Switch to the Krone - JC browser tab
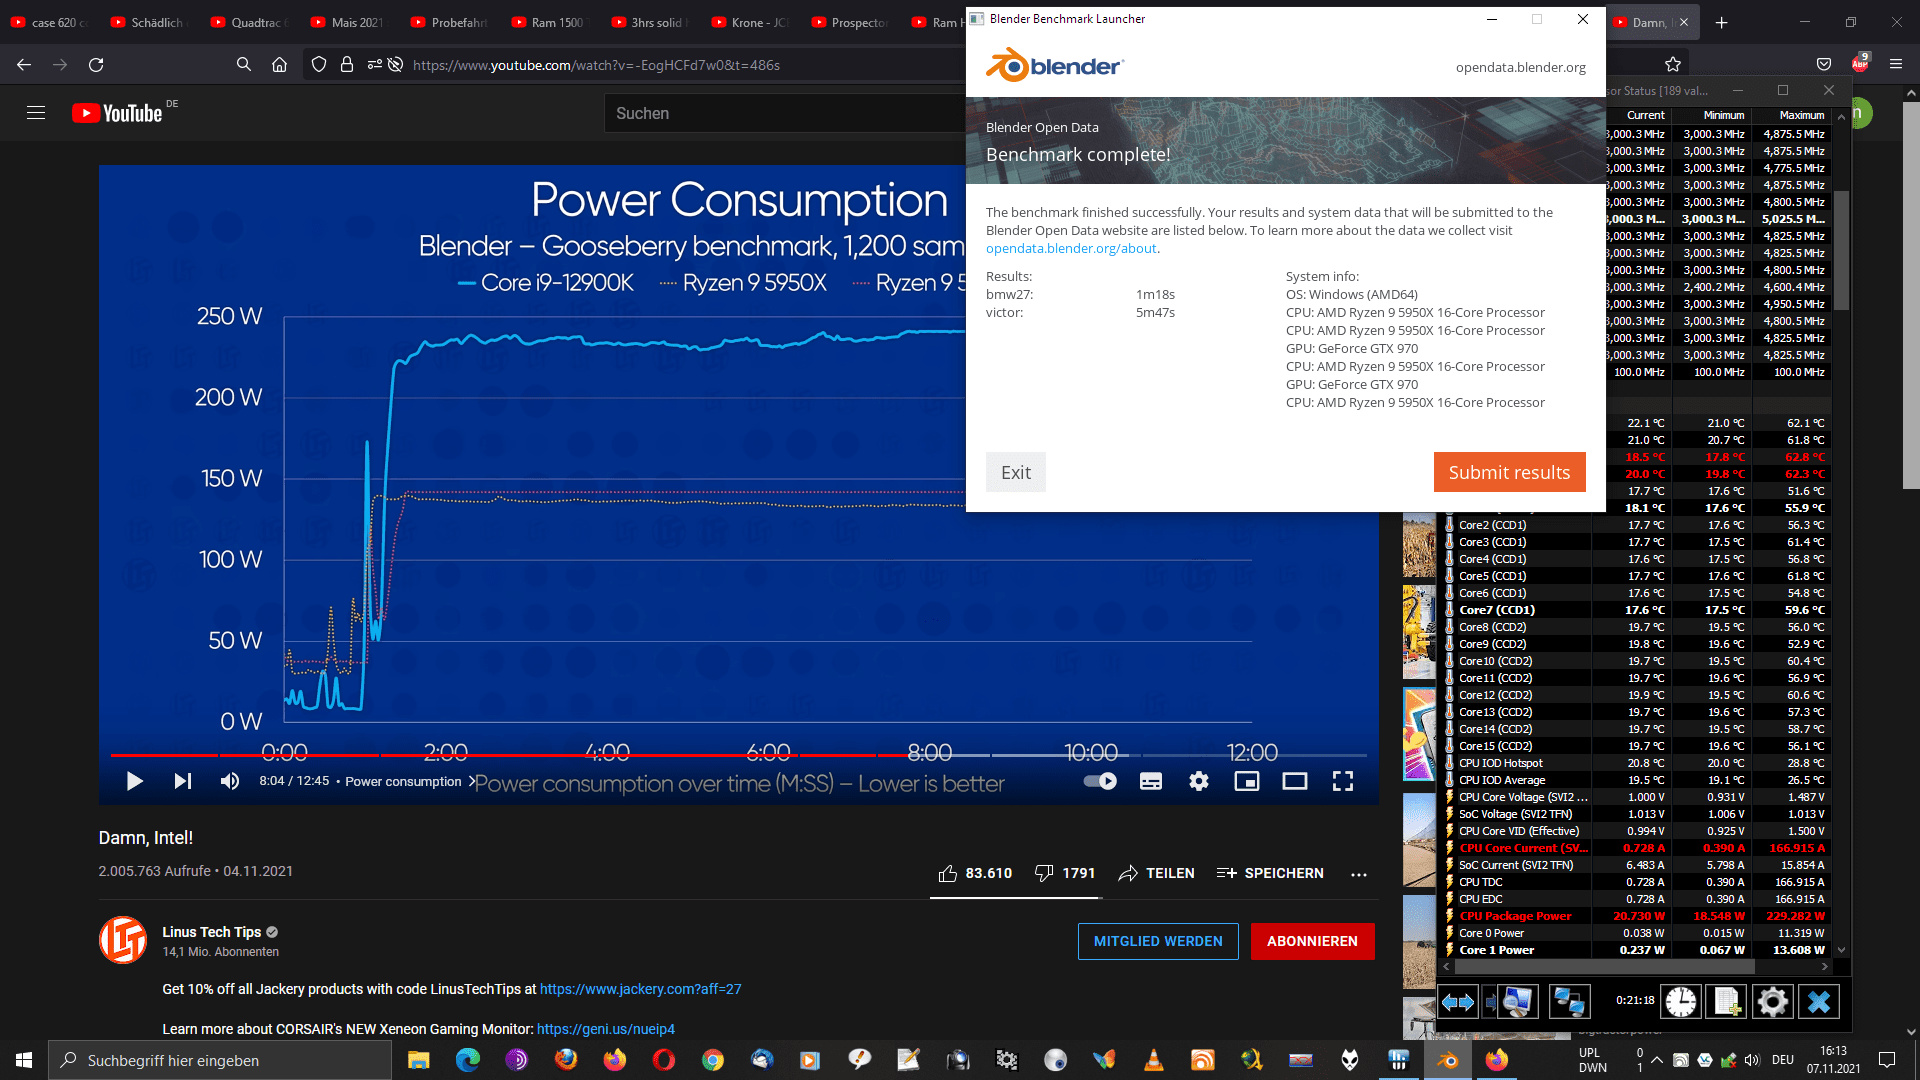This screenshot has width=1920, height=1080. [750, 22]
